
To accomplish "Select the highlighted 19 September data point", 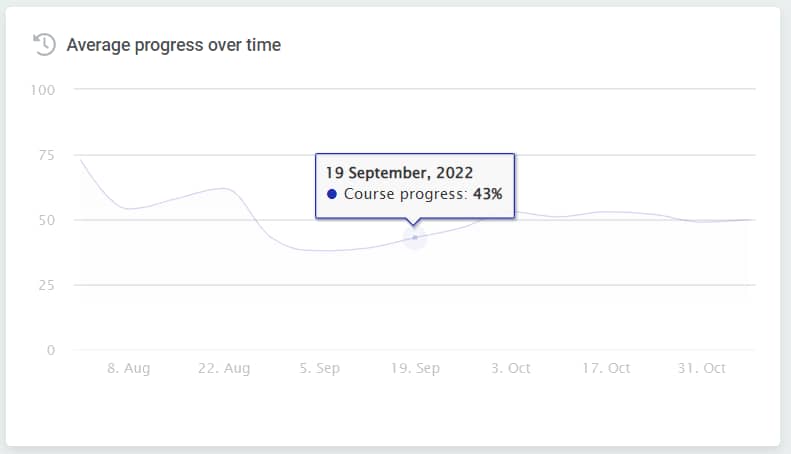I will click(x=415, y=237).
